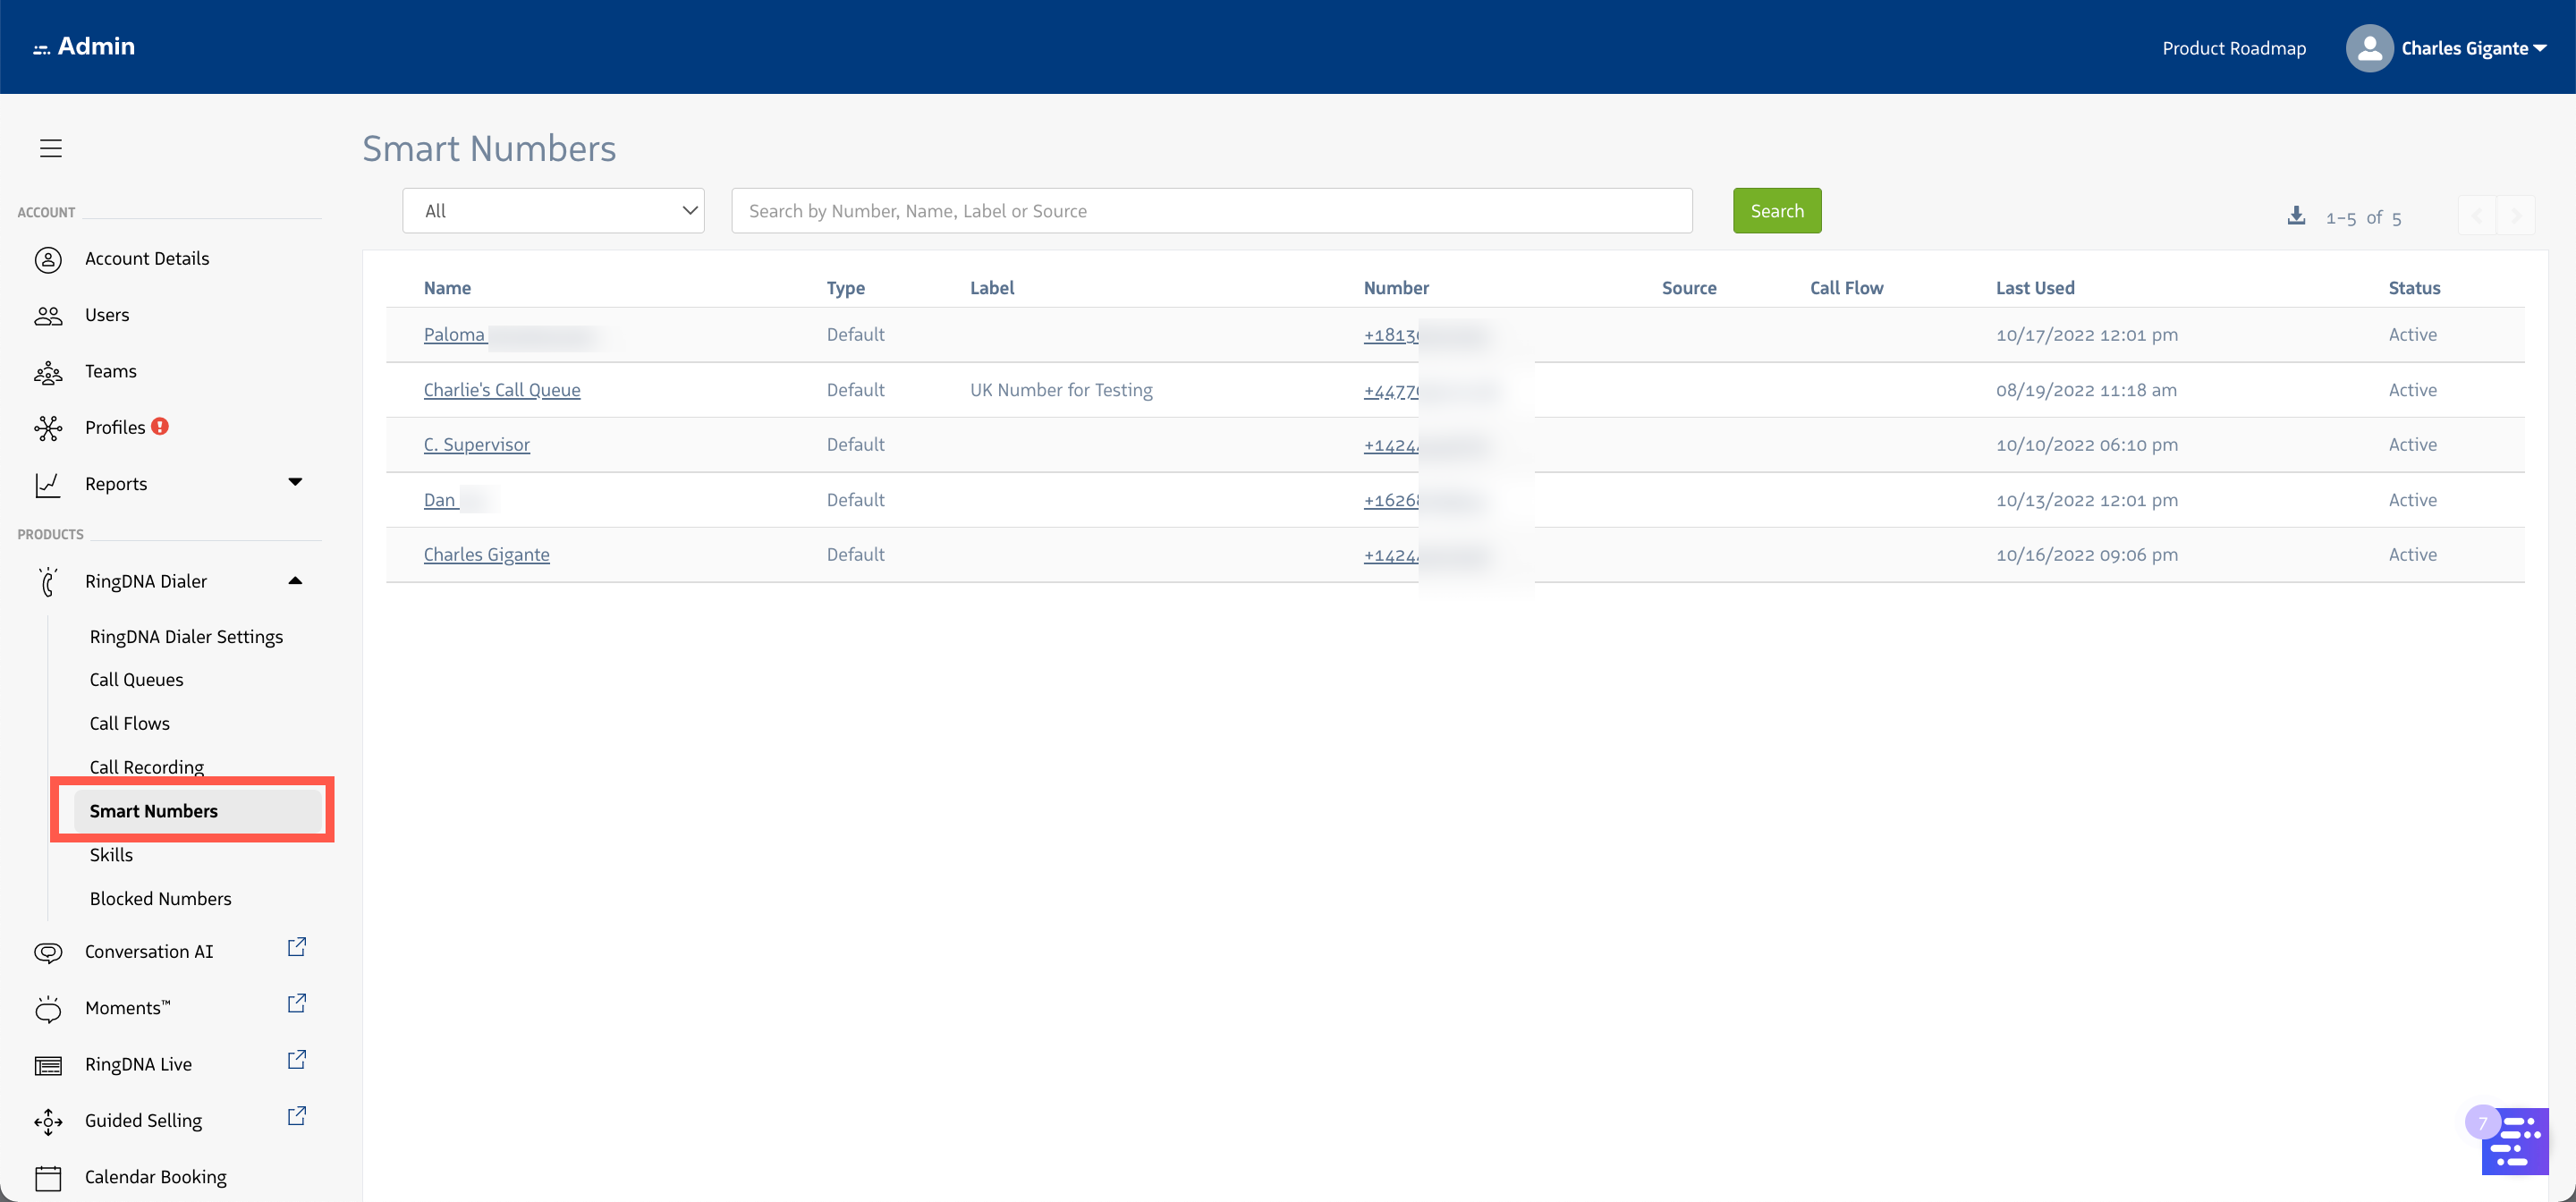Viewport: 2576px width, 1202px height.
Task: Select Blocked Numbers menu item
Action: click(160, 898)
